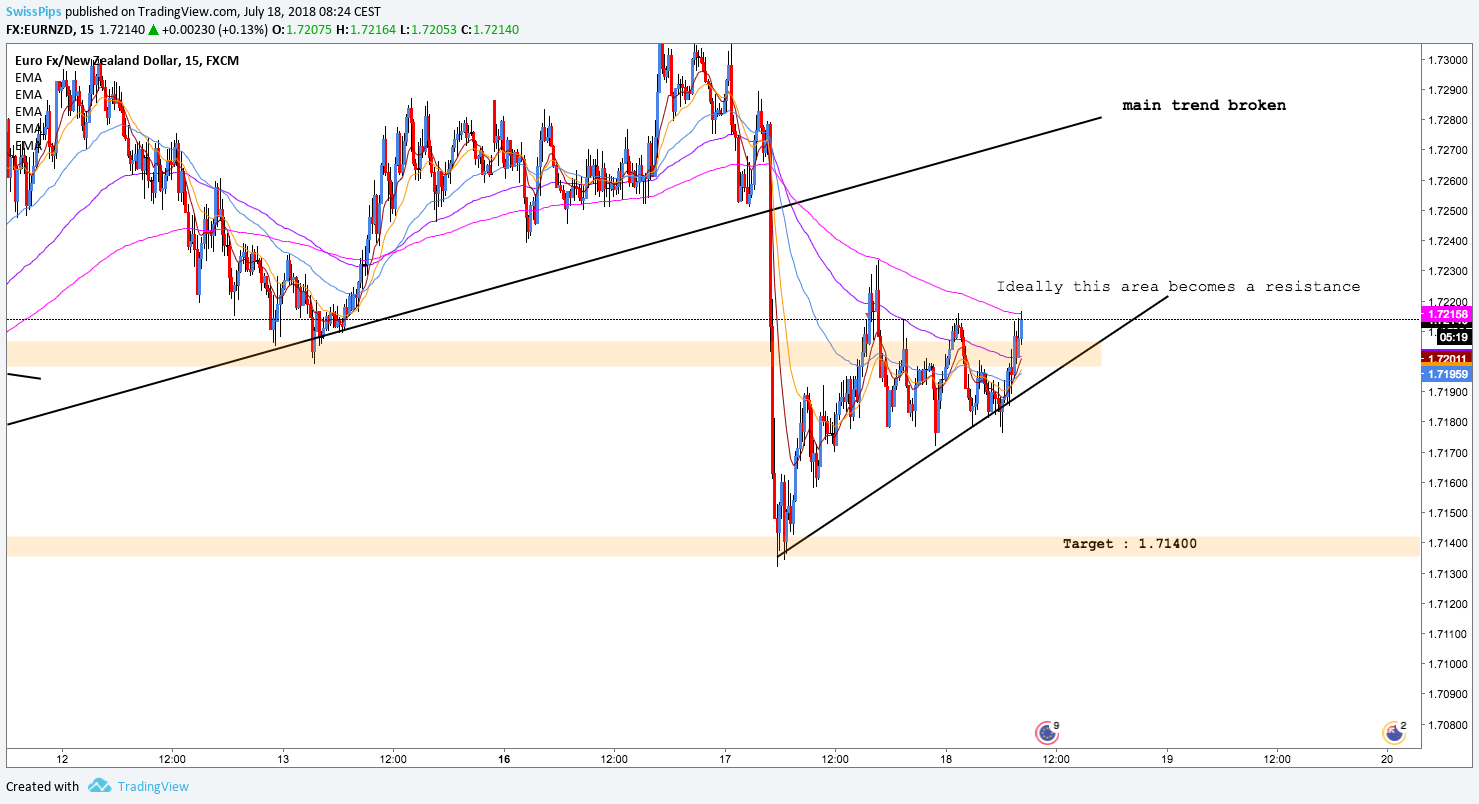Click the blue 1.71959 price tag
Image resolution: width=1479 pixels, height=804 pixels.
click(x=1446, y=374)
